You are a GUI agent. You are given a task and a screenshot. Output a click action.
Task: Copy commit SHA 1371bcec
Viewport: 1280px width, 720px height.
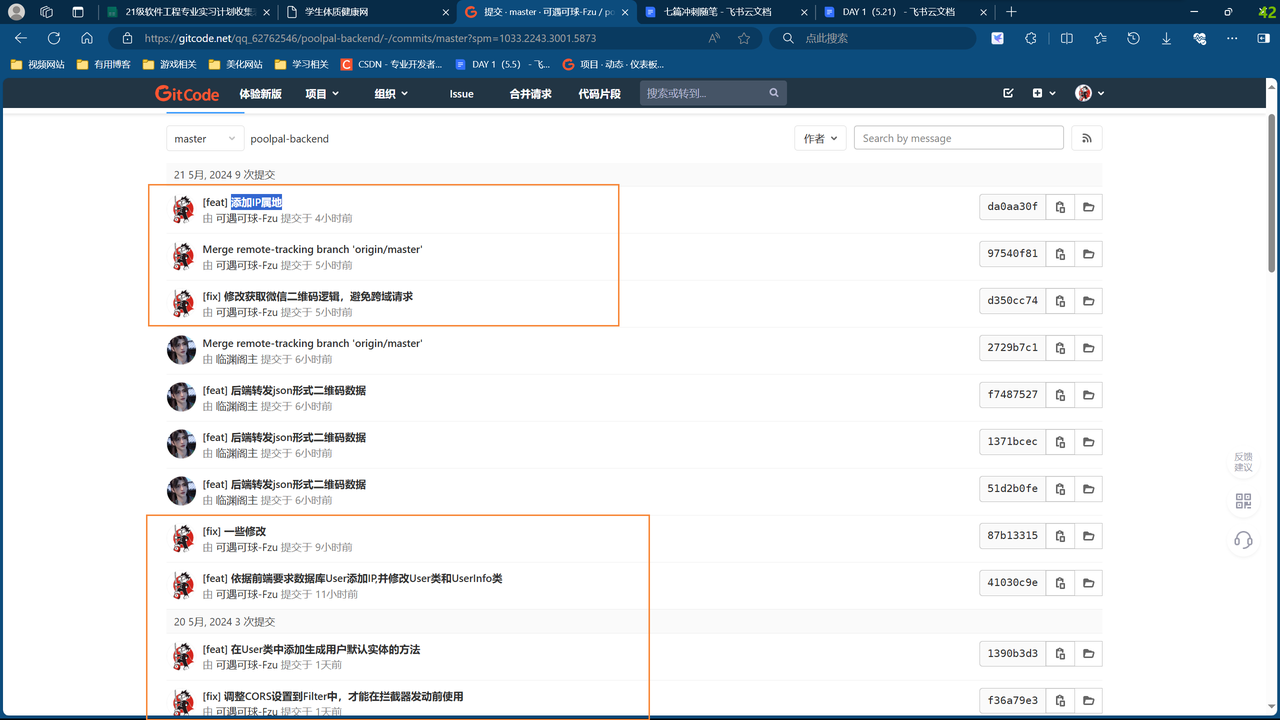click(1060, 442)
